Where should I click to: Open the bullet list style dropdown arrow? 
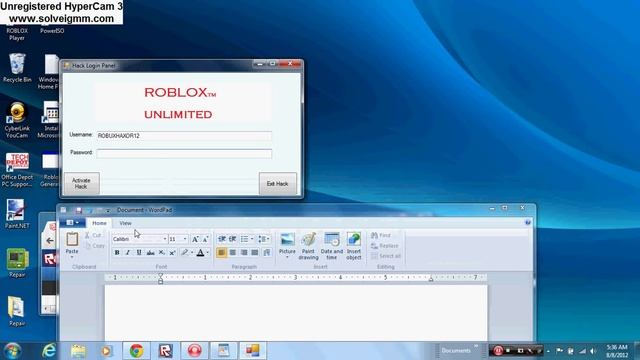pyautogui.click(x=252, y=239)
